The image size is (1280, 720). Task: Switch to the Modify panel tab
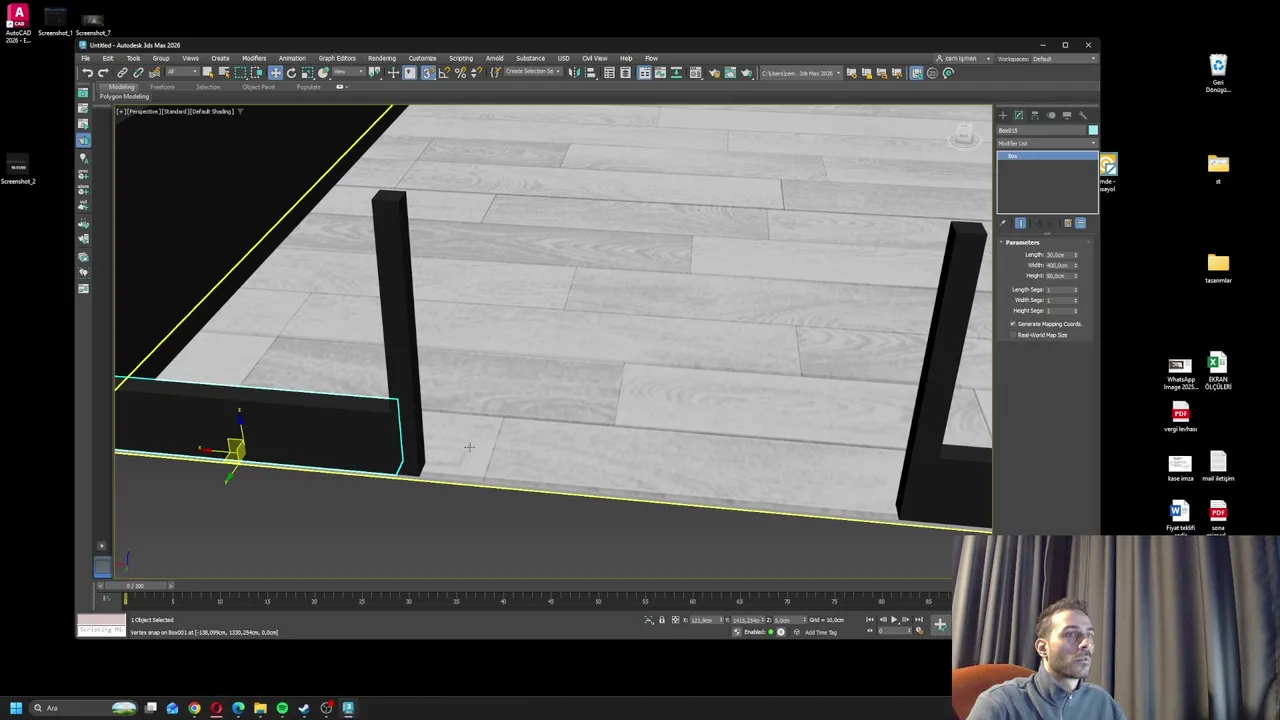pos(1019,115)
